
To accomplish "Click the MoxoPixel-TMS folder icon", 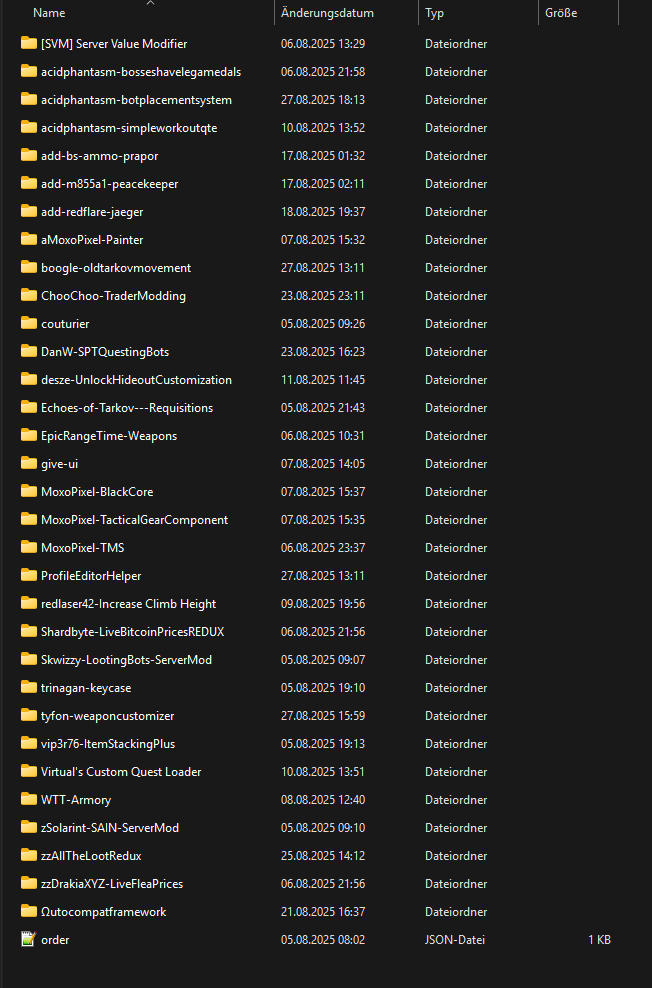I will [x=28, y=547].
